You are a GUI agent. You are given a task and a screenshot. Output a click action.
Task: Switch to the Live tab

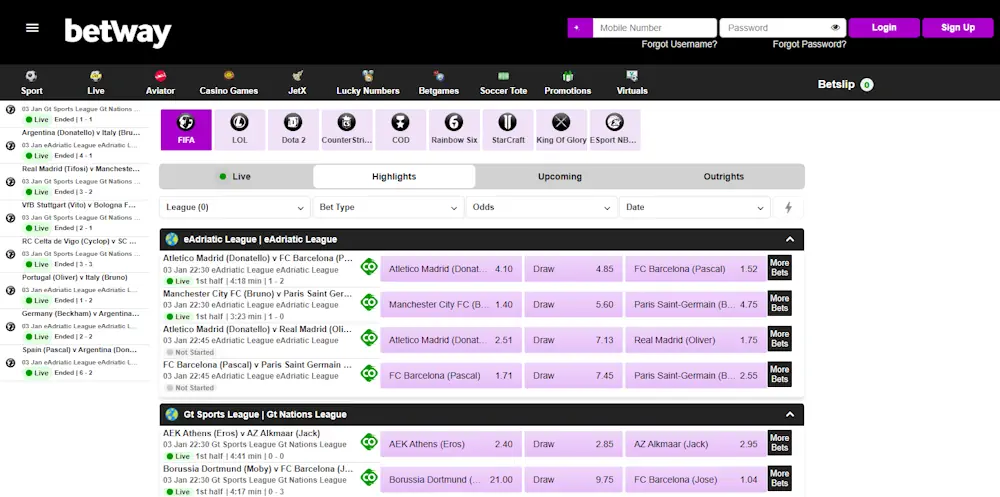(x=235, y=177)
